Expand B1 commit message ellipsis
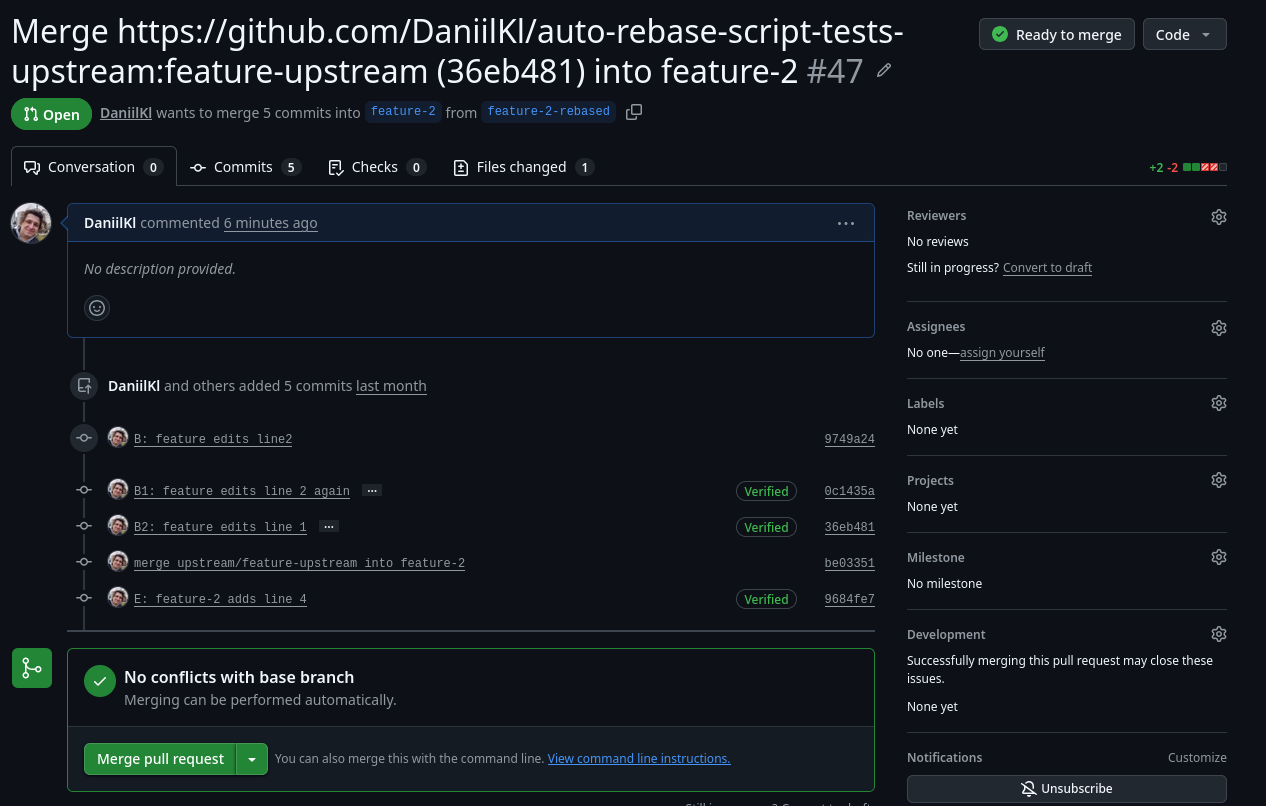Image resolution: width=1266 pixels, height=806 pixels. click(x=371, y=491)
